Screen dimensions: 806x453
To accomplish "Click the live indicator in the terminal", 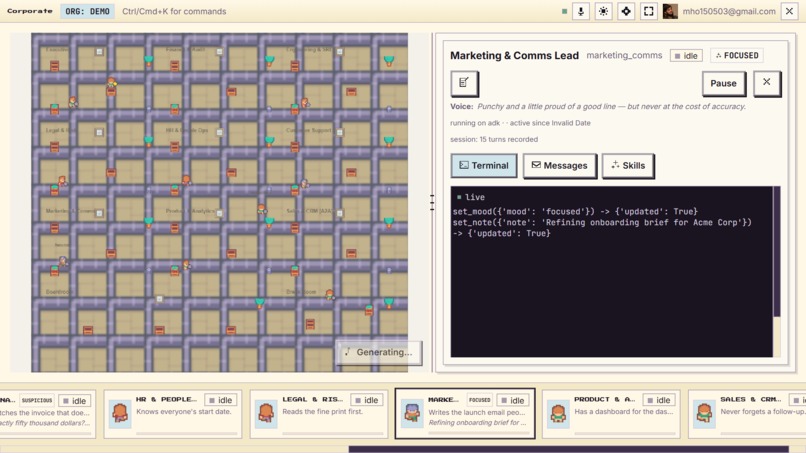I will click(470, 197).
